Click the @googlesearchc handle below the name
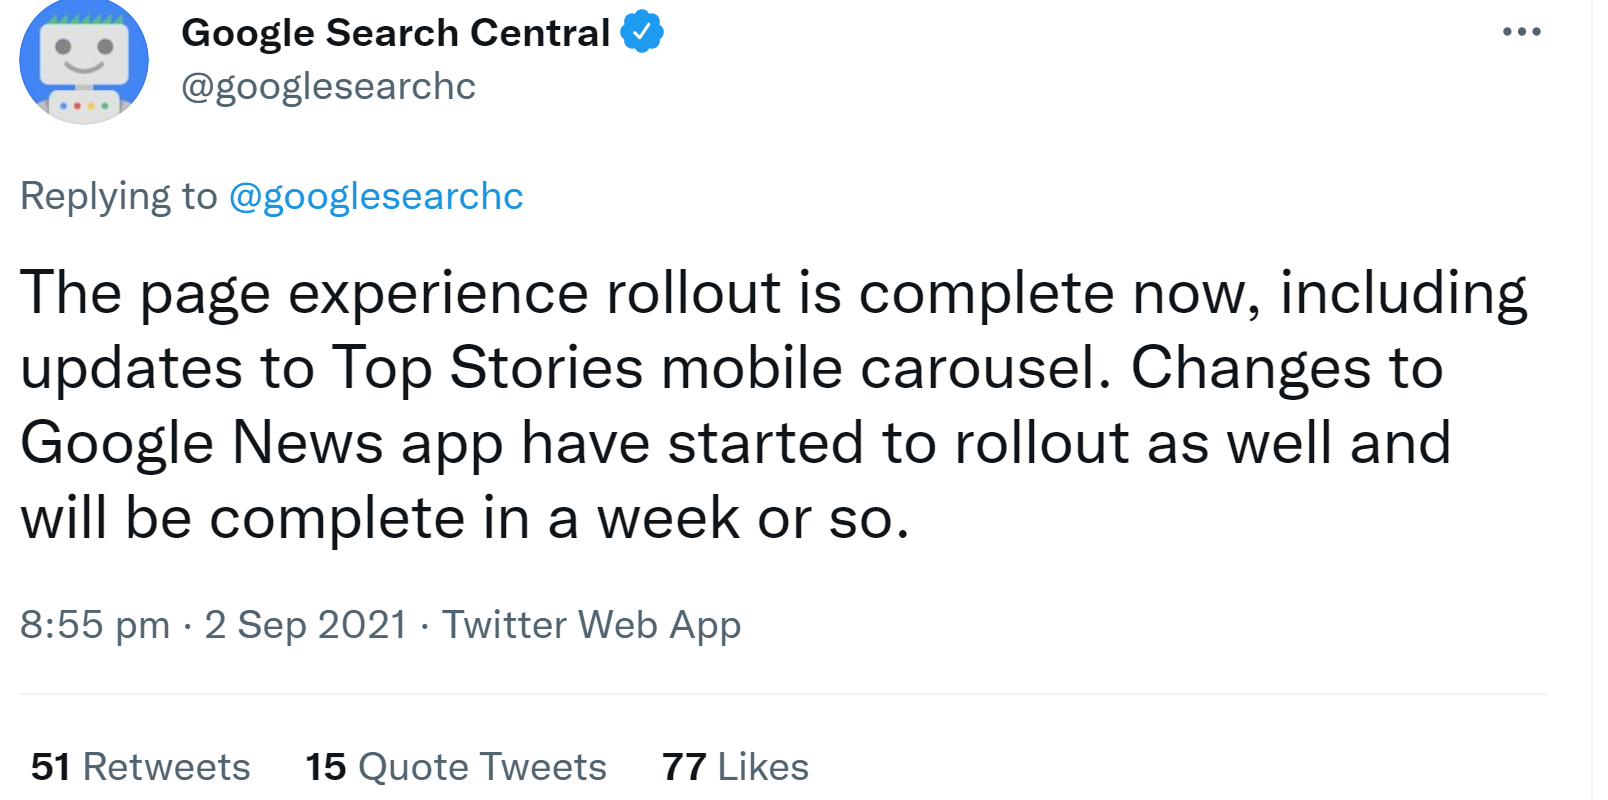Viewport: 1608px width, 800px height. point(328,87)
